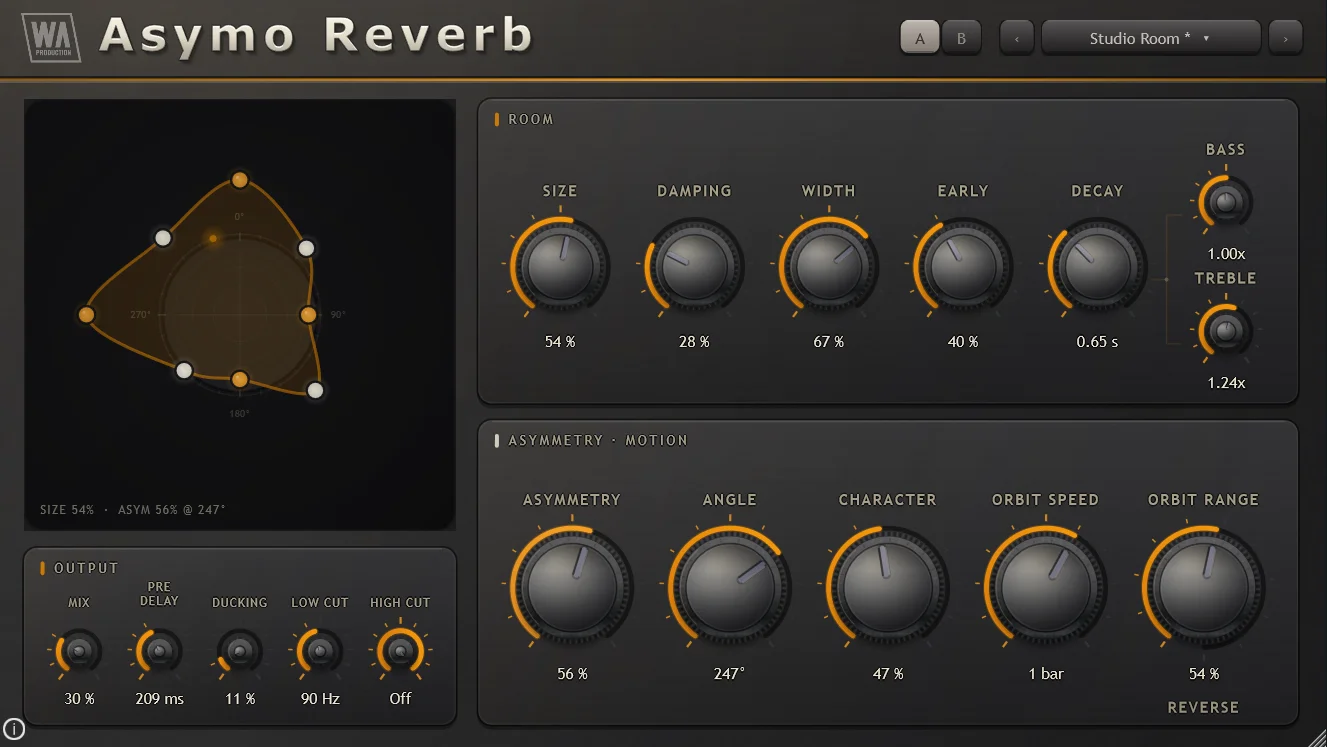Click the 40 % Early value

tap(962, 342)
